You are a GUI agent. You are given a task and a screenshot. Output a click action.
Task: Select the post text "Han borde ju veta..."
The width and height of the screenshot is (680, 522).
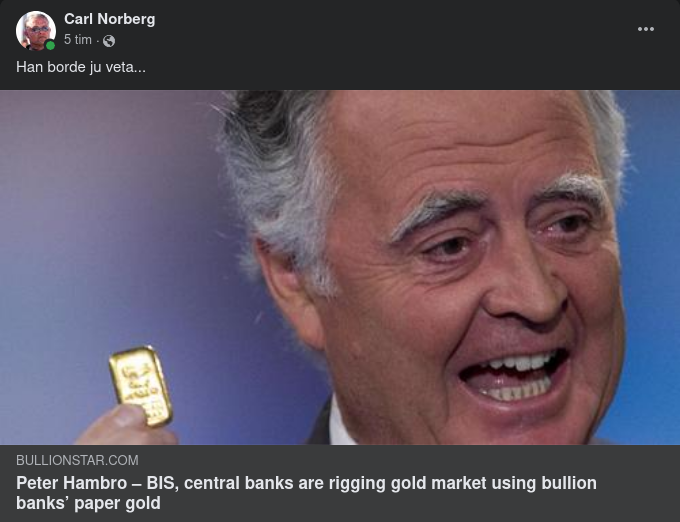(x=81, y=67)
